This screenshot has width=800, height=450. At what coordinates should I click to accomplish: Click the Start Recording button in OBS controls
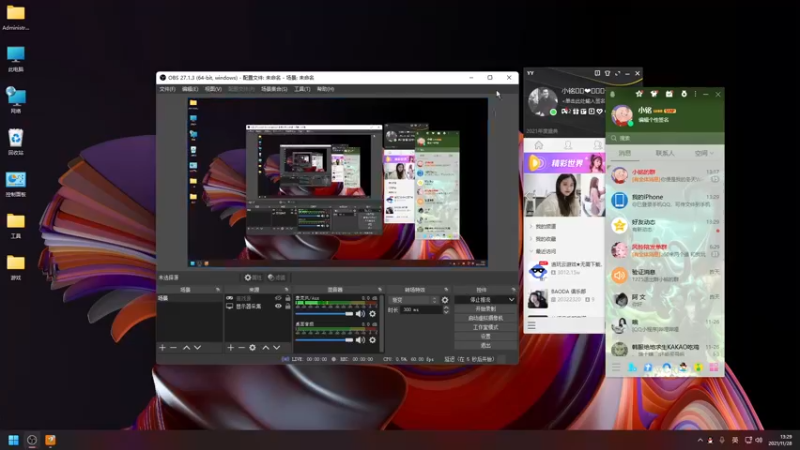[x=485, y=309]
